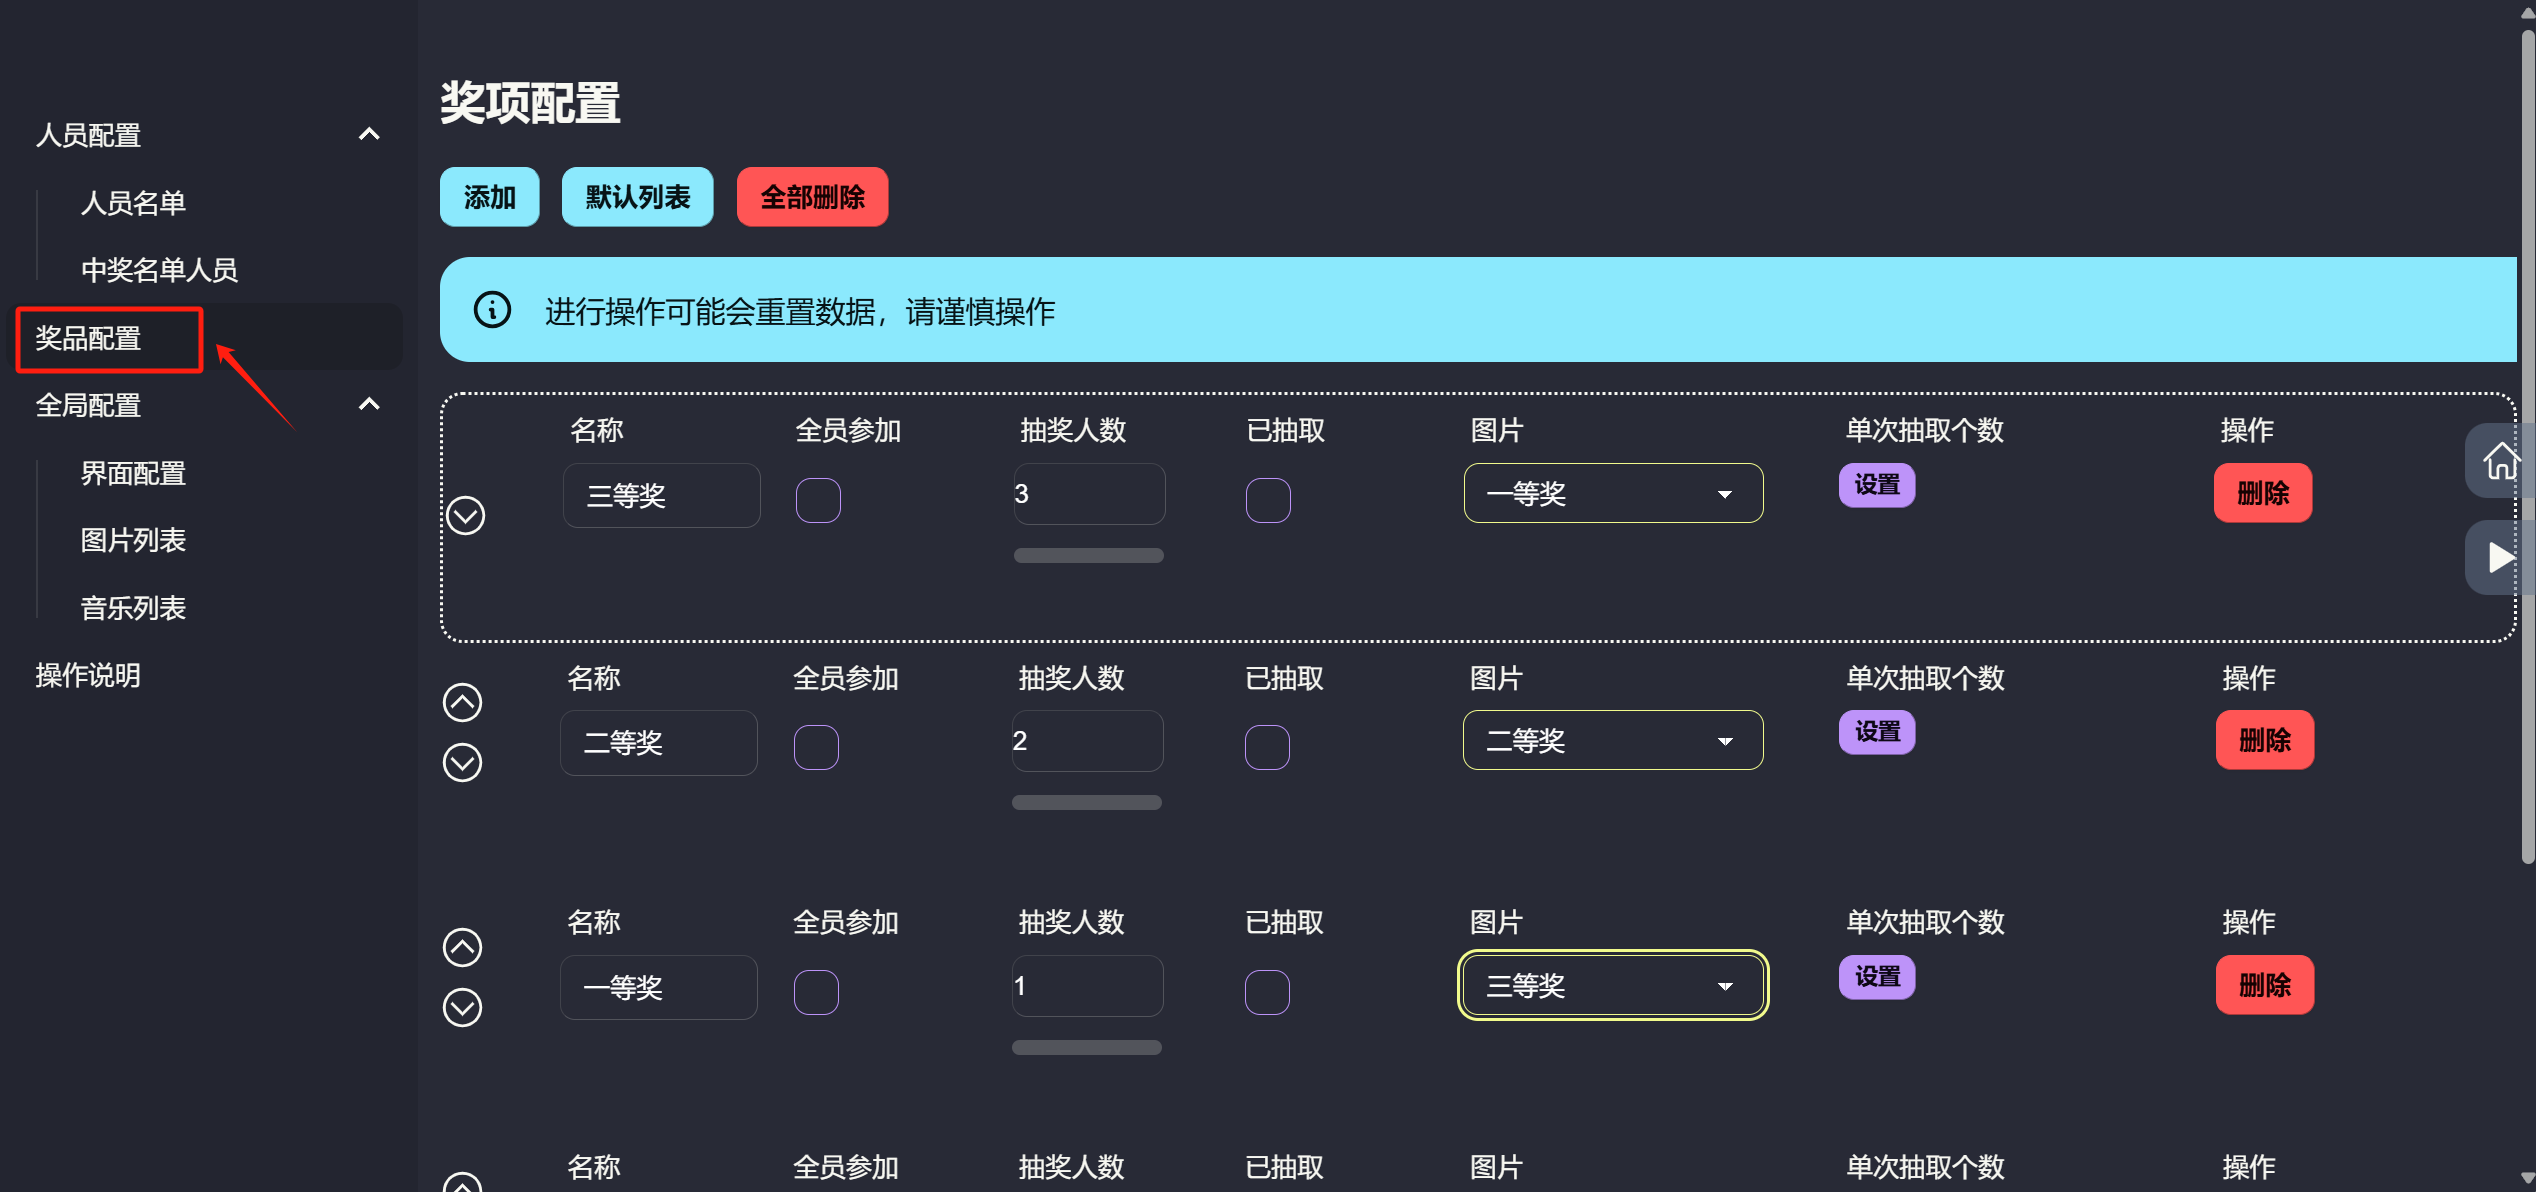Enable 全员参加 for the 一等奖 row
The width and height of the screenshot is (2536, 1192).
[x=816, y=992]
